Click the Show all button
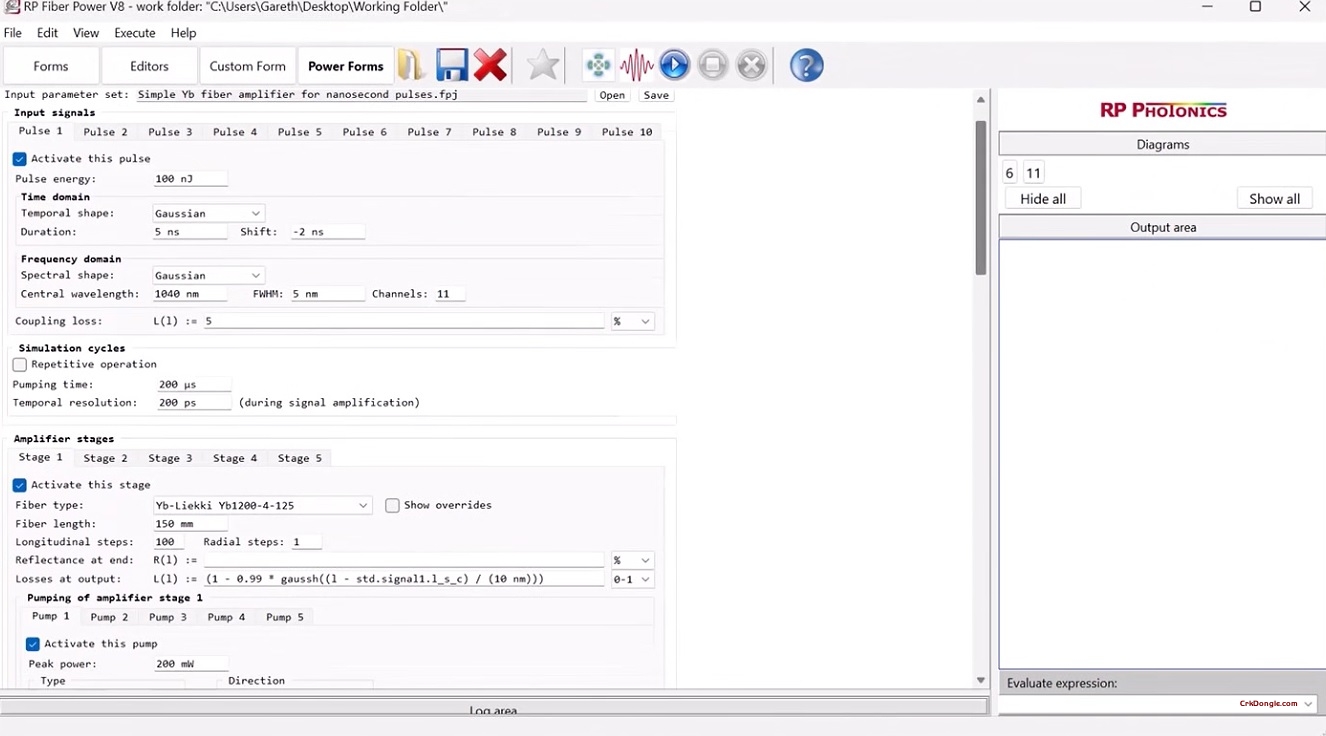 click(x=1274, y=198)
